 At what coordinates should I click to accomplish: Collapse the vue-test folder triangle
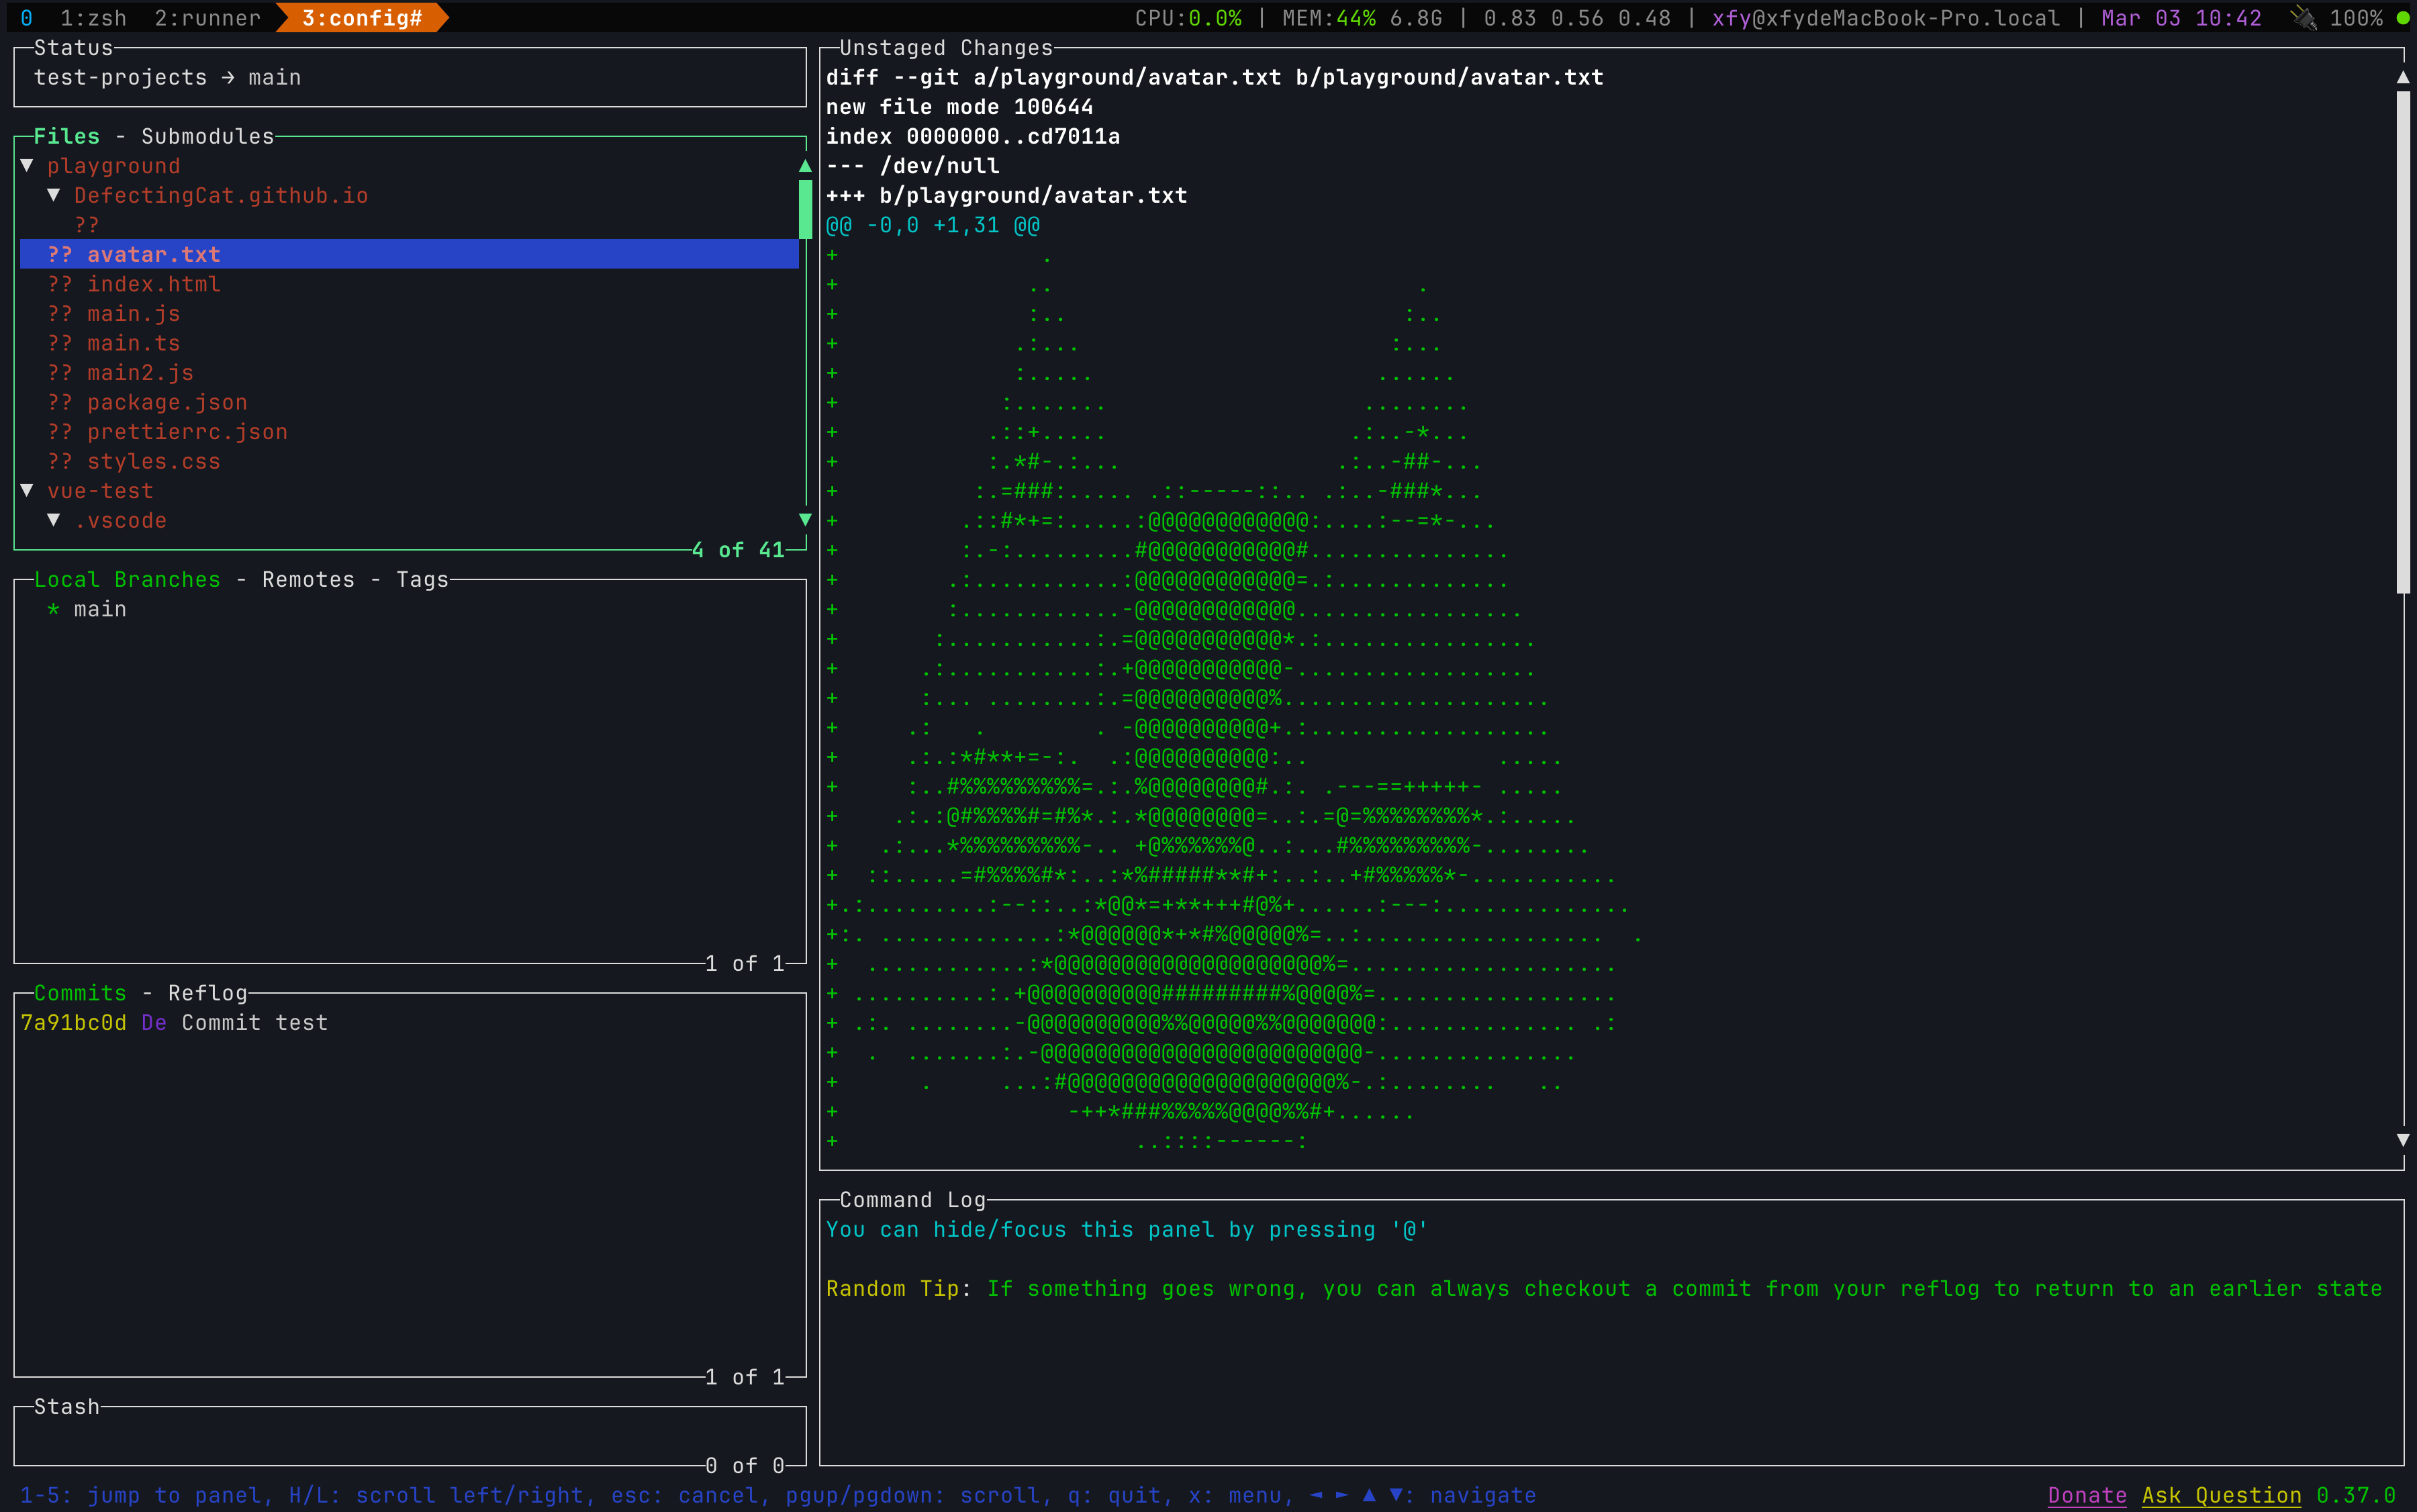[27, 490]
